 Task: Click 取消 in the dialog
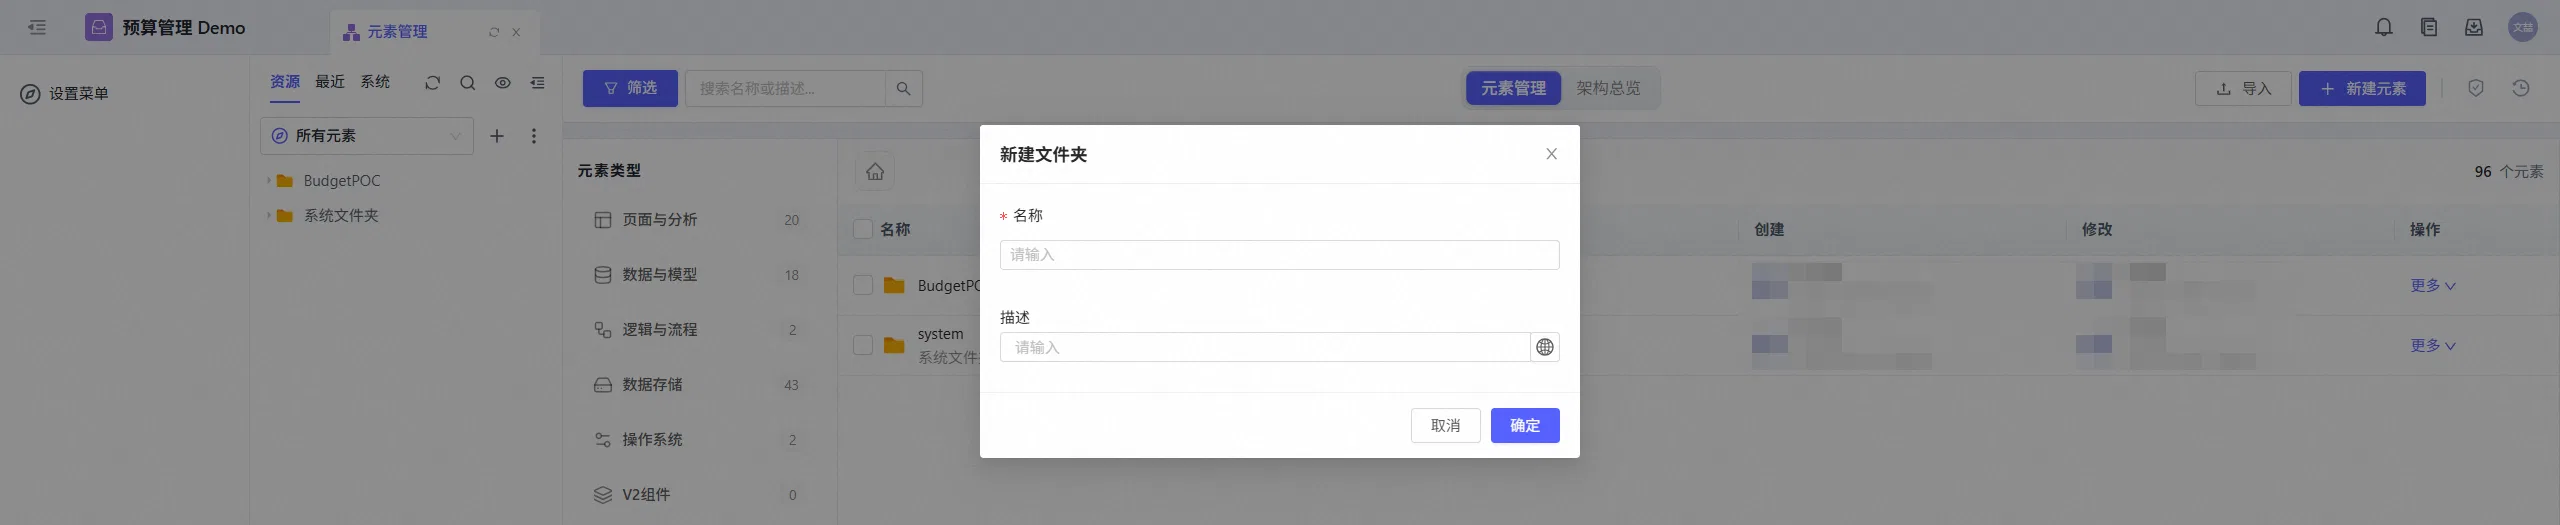(x=1445, y=426)
